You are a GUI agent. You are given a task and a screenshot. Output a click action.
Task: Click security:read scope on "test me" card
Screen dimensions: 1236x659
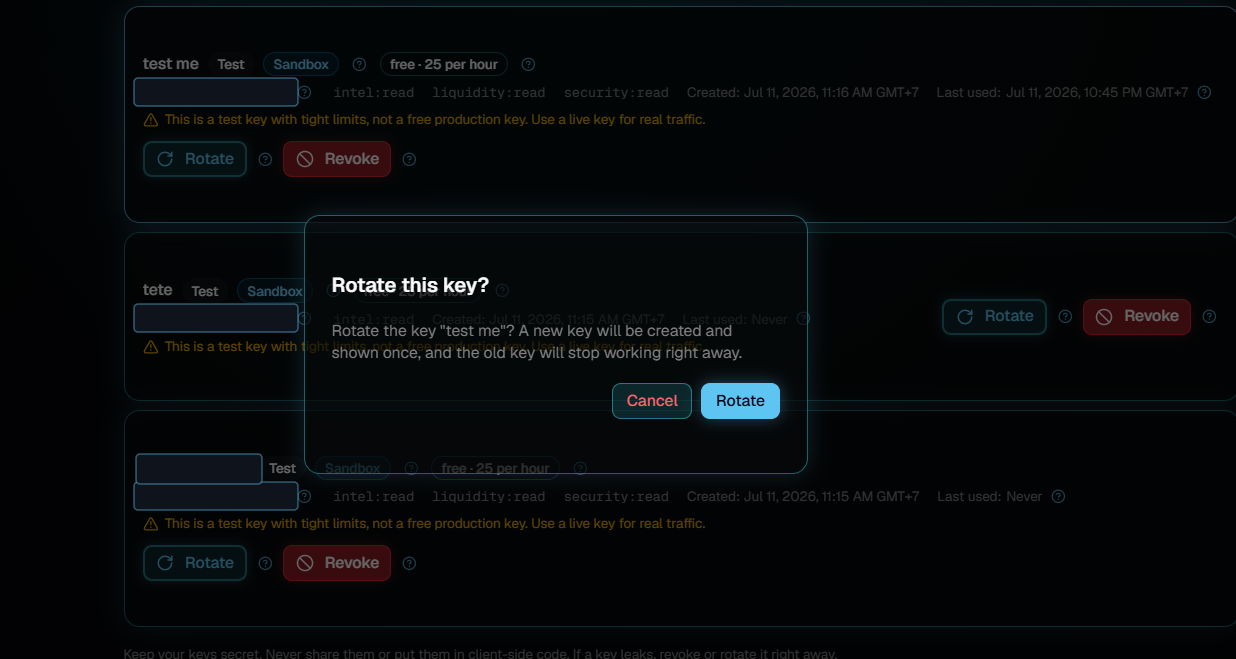(x=616, y=92)
